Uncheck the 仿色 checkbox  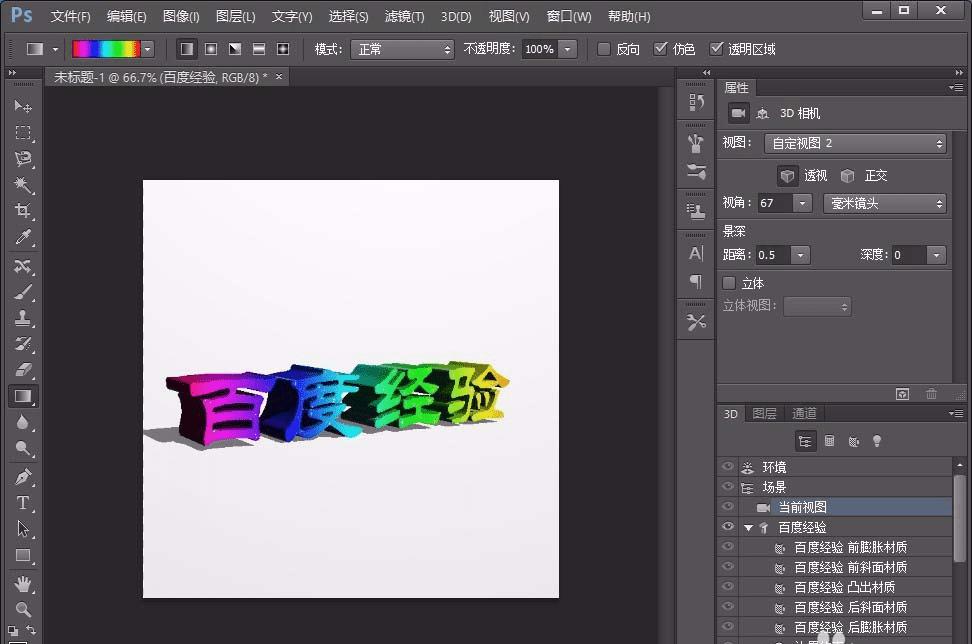click(660, 49)
